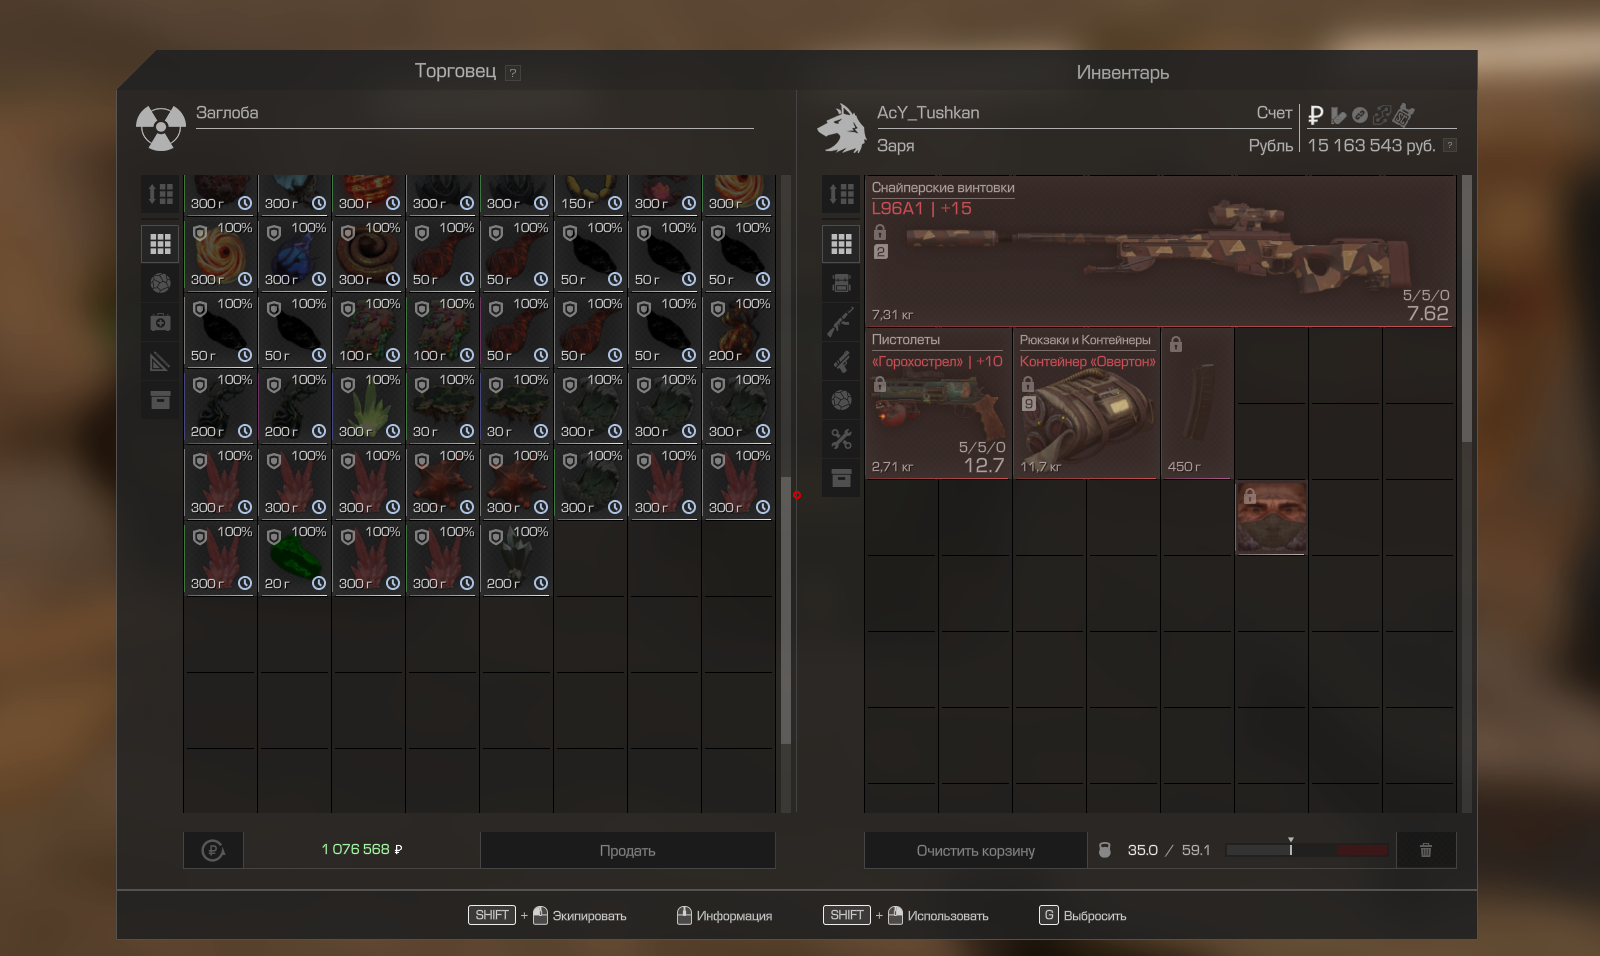Screen dimensions: 1600x956
Task: Filter trader items by artifacts ball icon
Action: tap(160, 283)
